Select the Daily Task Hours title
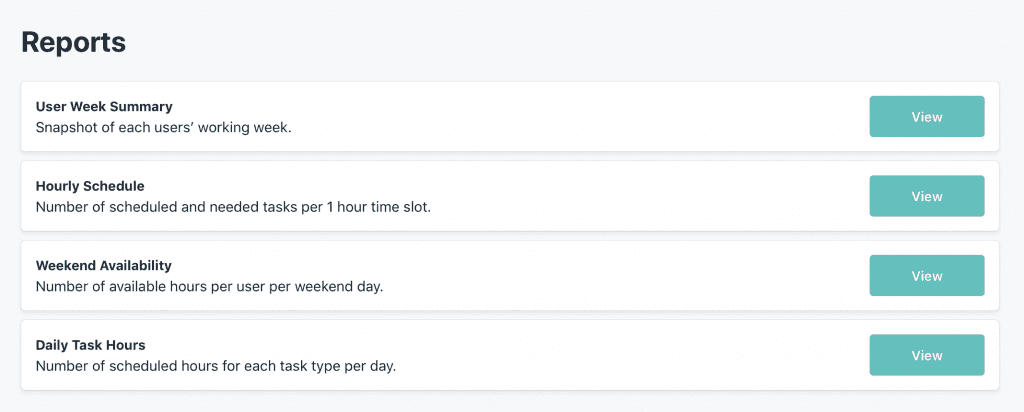The width and height of the screenshot is (1024, 412). (91, 345)
